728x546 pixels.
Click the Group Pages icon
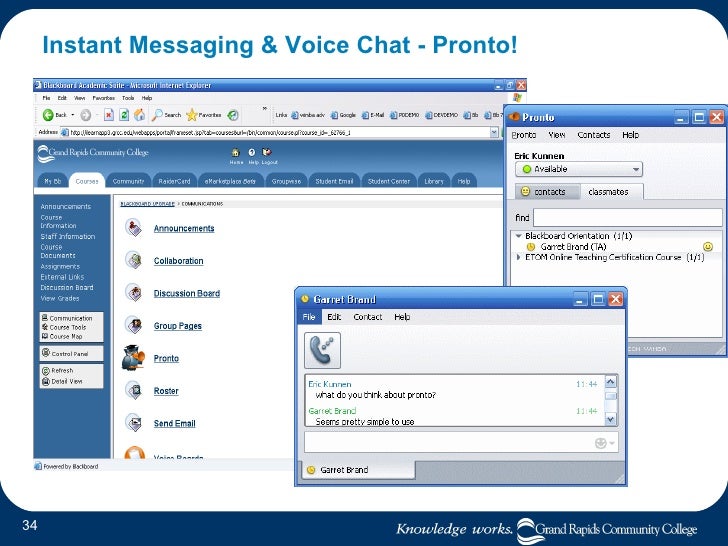134,325
